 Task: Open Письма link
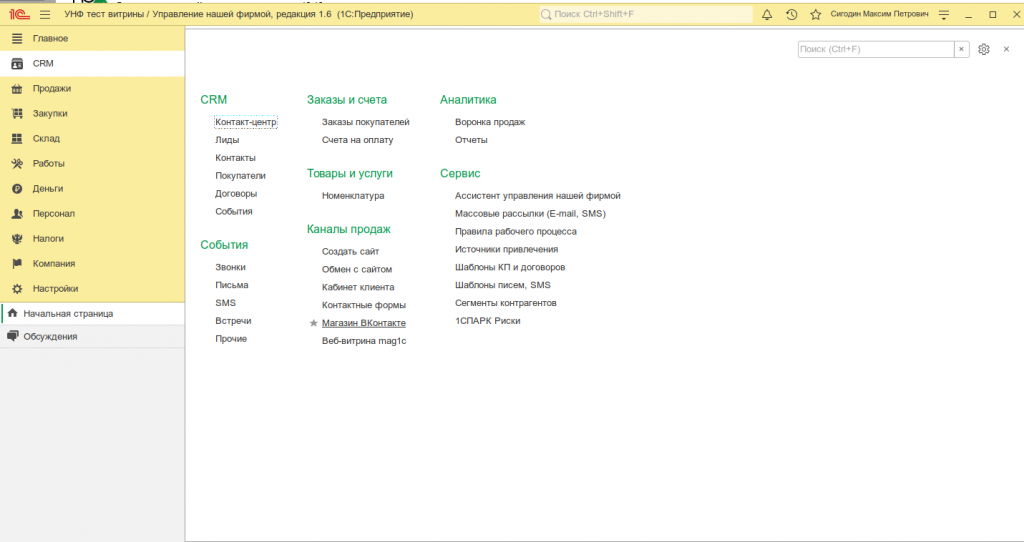[x=232, y=285]
